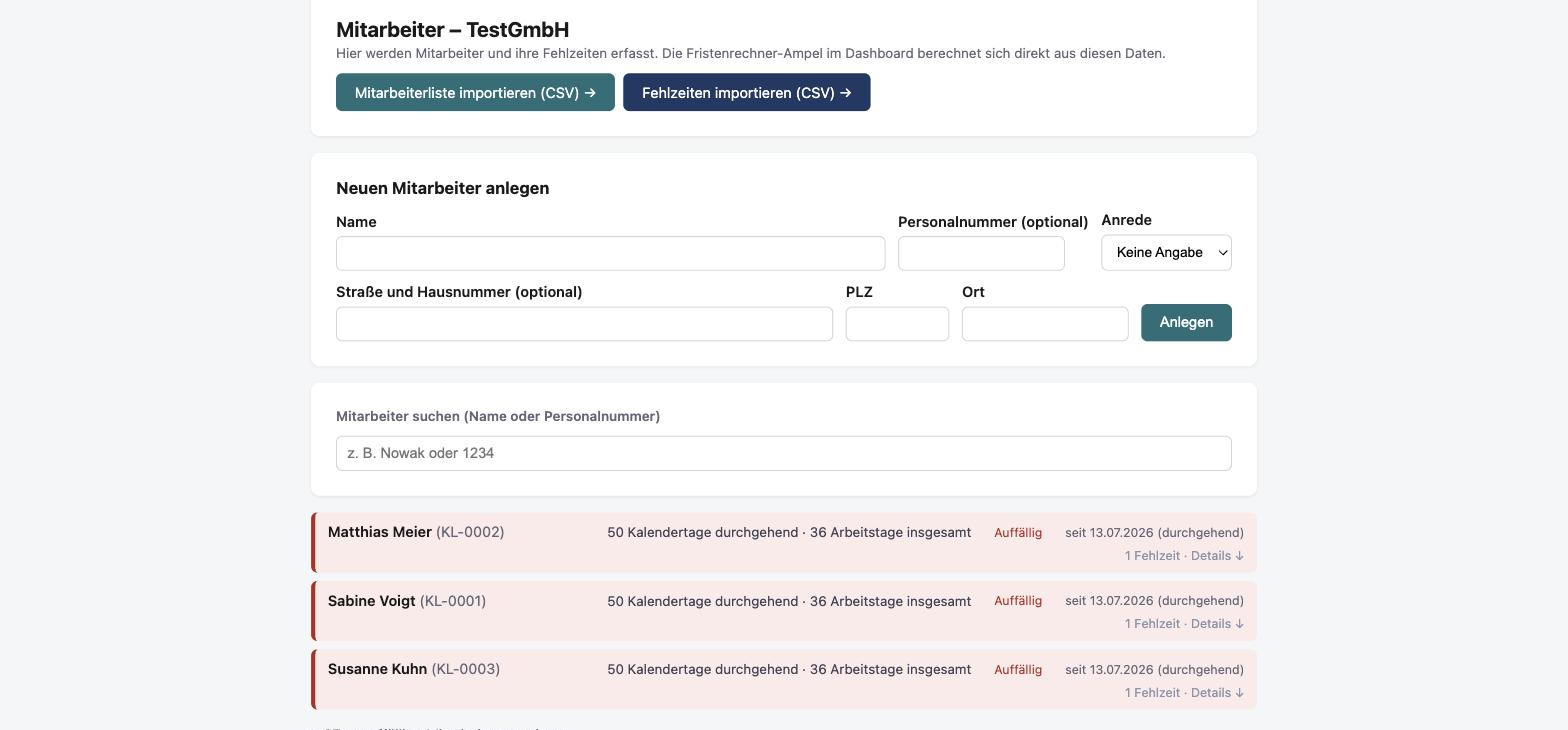Click the Mitarbeiter – TestGmbH heading
Screen dimensions: 1568x730
[x=452, y=30]
